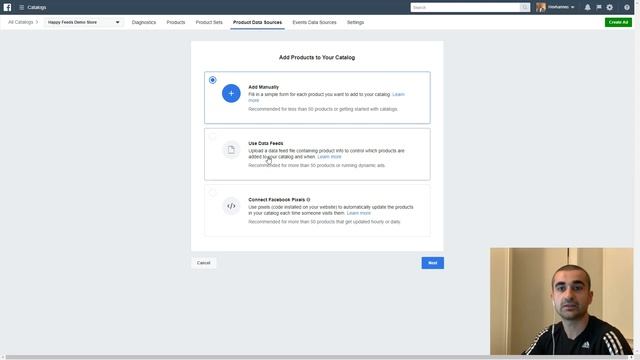Click the 'Add Manually' option title
Image resolution: width=640 pixels, height=360 pixels.
pyautogui.click(x=263, y=87)
